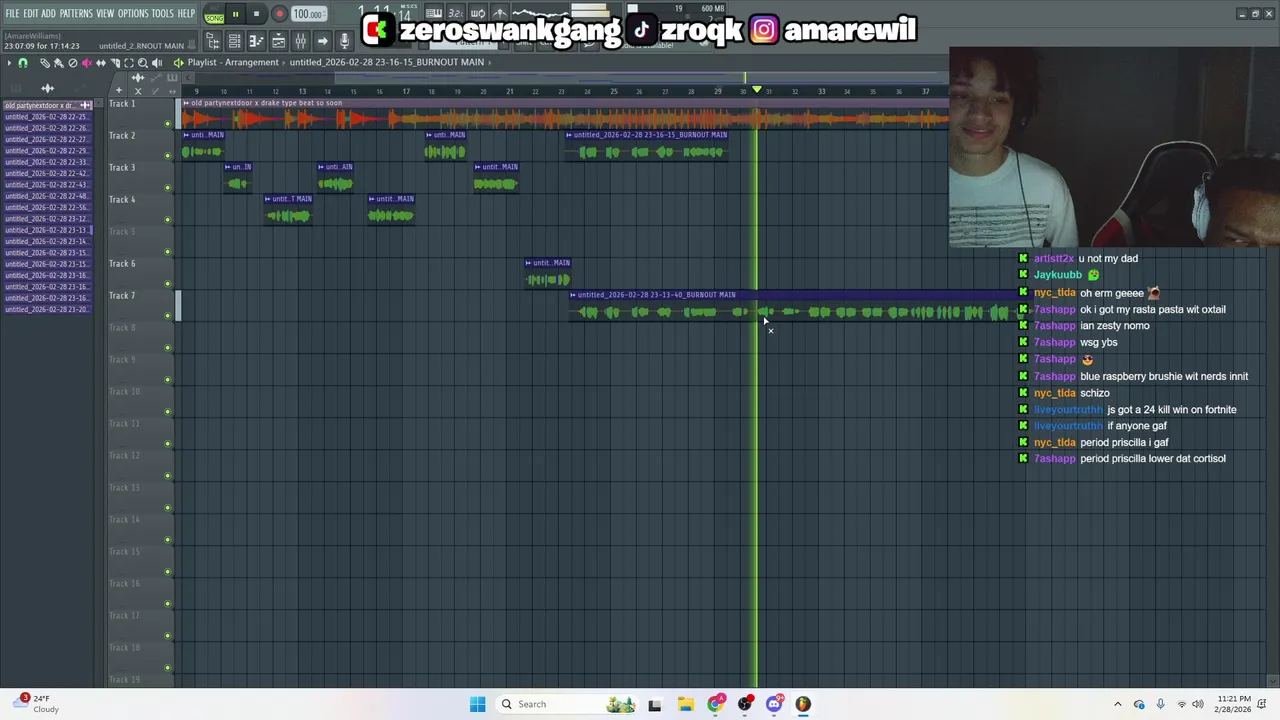1280x720 pixels.
Task: Select Track 6 header label
Action: click(x=122, y=264)
